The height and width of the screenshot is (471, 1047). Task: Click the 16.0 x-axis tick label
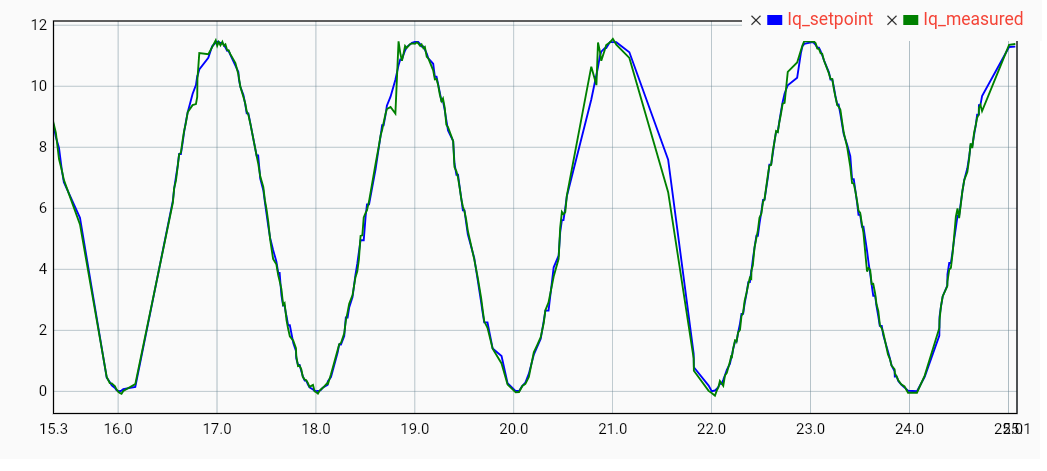click(118, 428)
